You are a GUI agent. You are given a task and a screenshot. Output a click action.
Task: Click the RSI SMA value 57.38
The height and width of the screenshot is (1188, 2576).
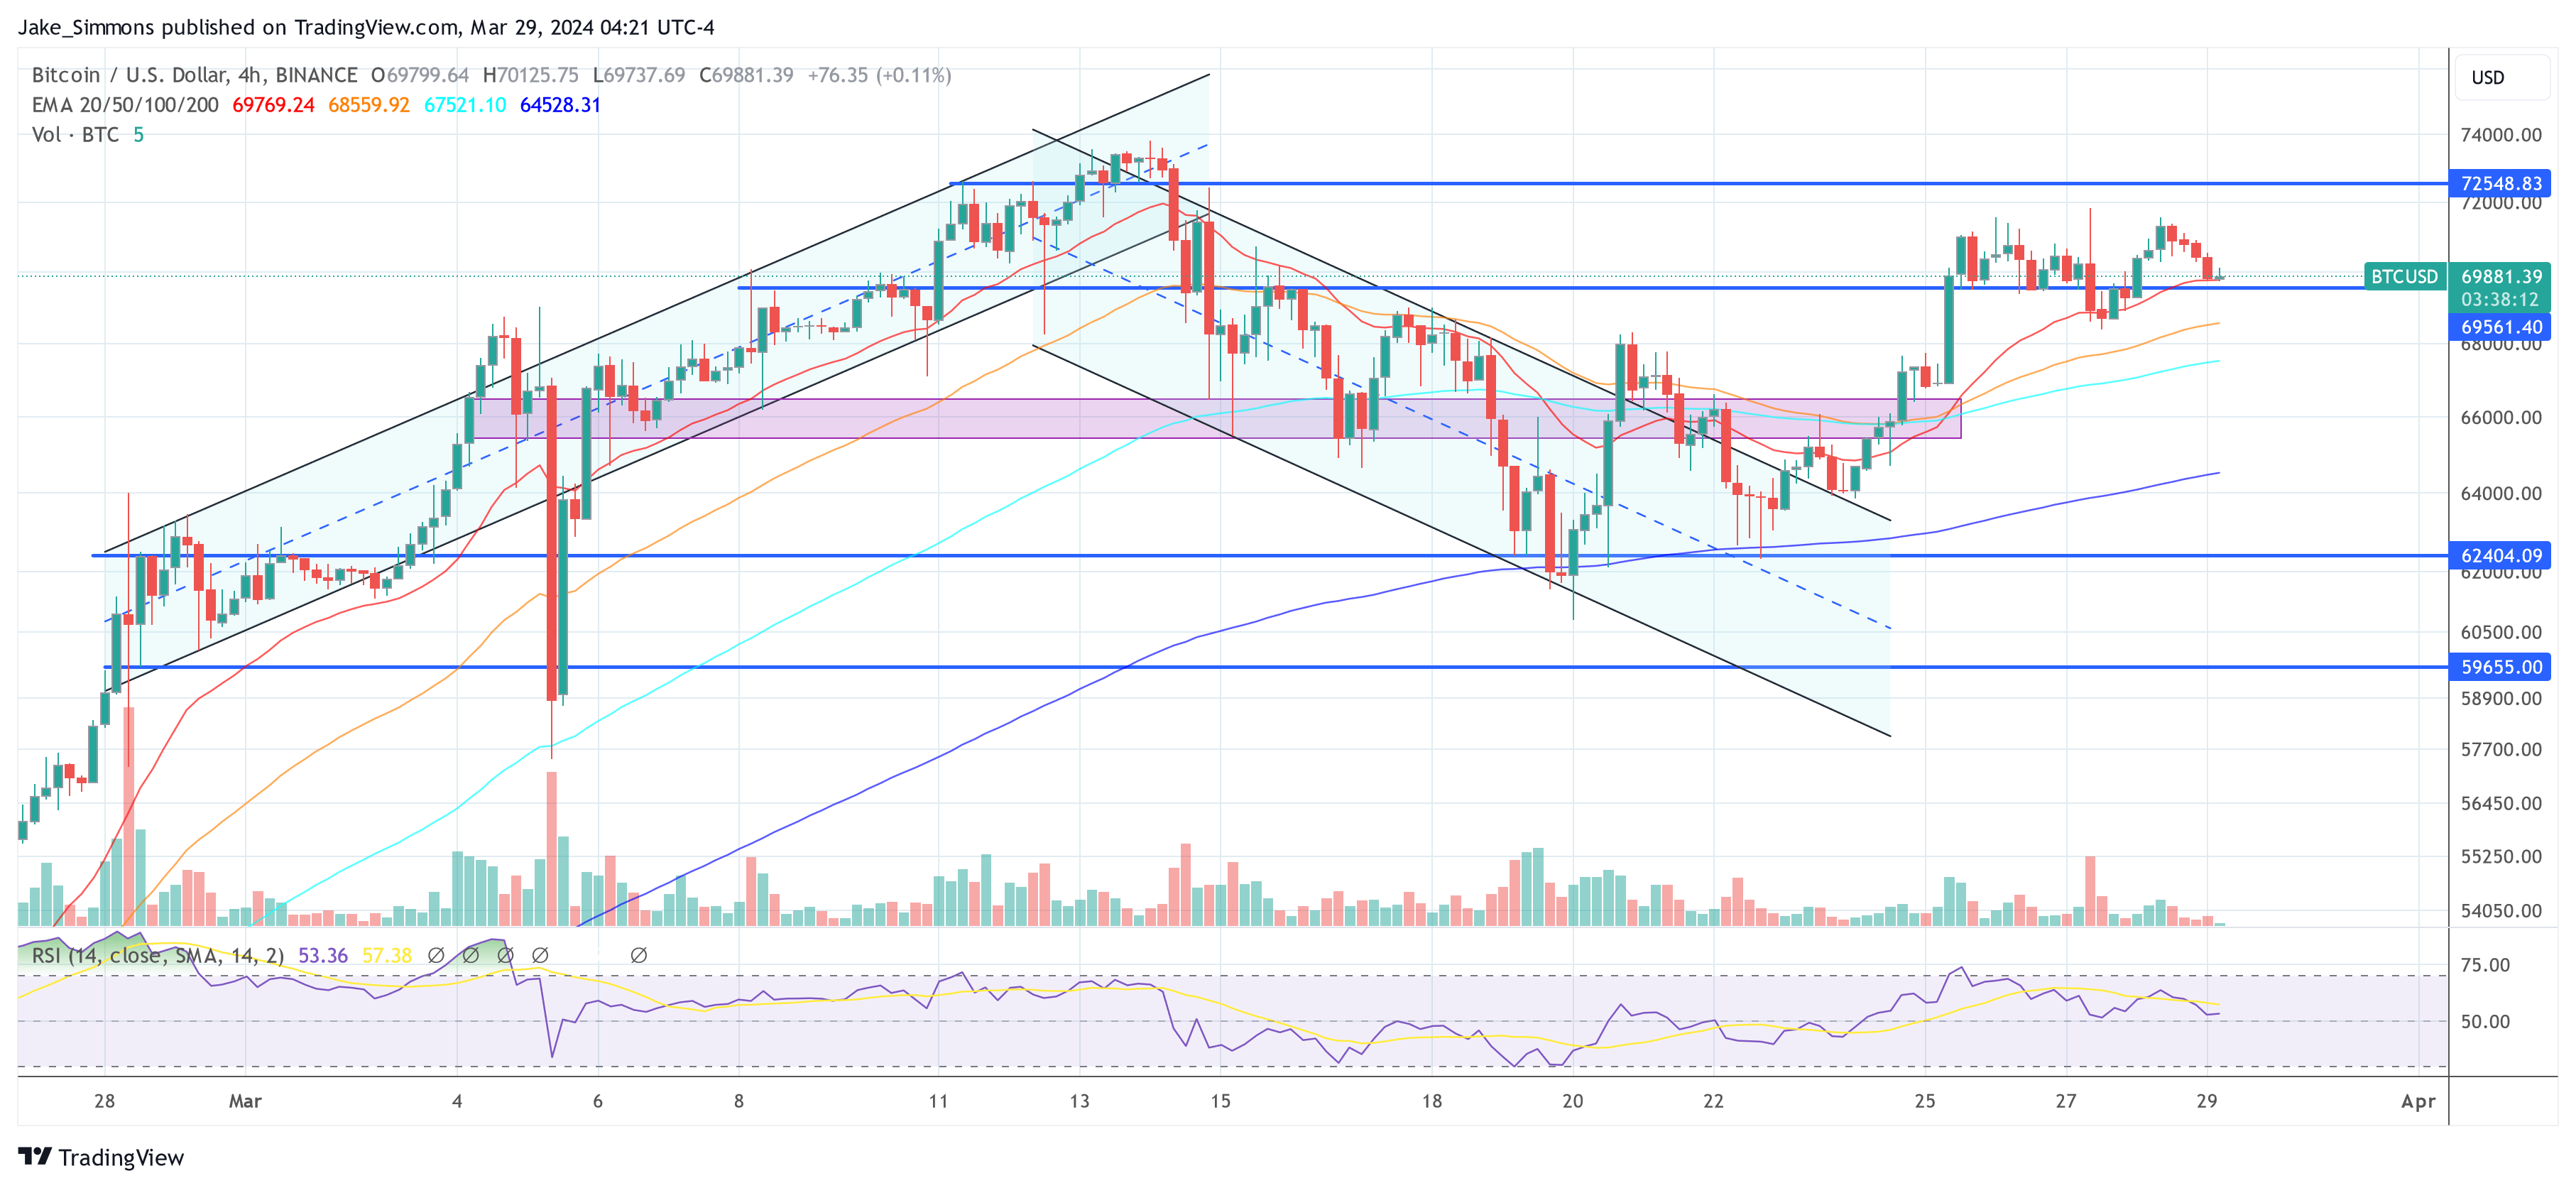click(x=387, y=955)
